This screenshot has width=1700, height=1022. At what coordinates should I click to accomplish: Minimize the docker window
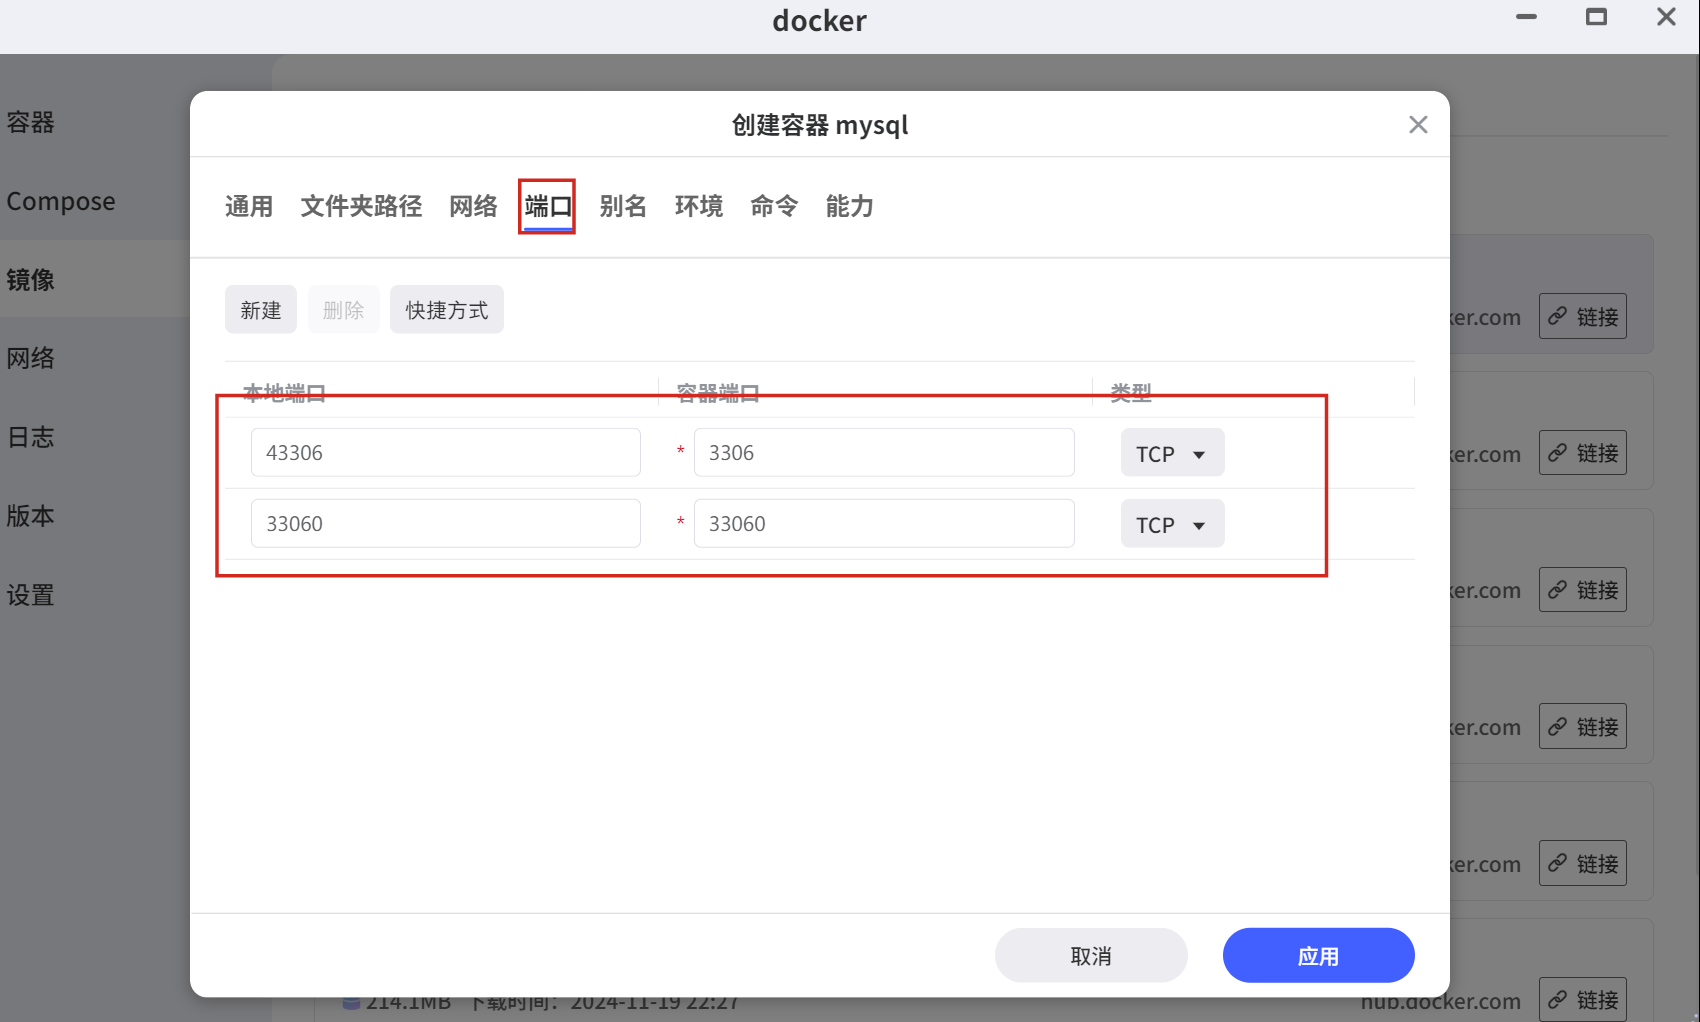(x=1526, y=17)
